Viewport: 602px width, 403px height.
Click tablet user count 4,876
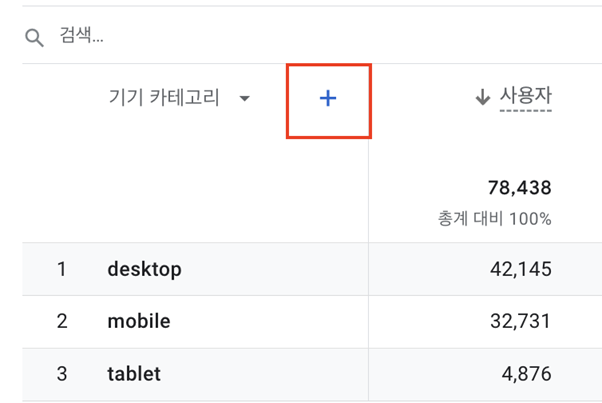pos(526,374)
